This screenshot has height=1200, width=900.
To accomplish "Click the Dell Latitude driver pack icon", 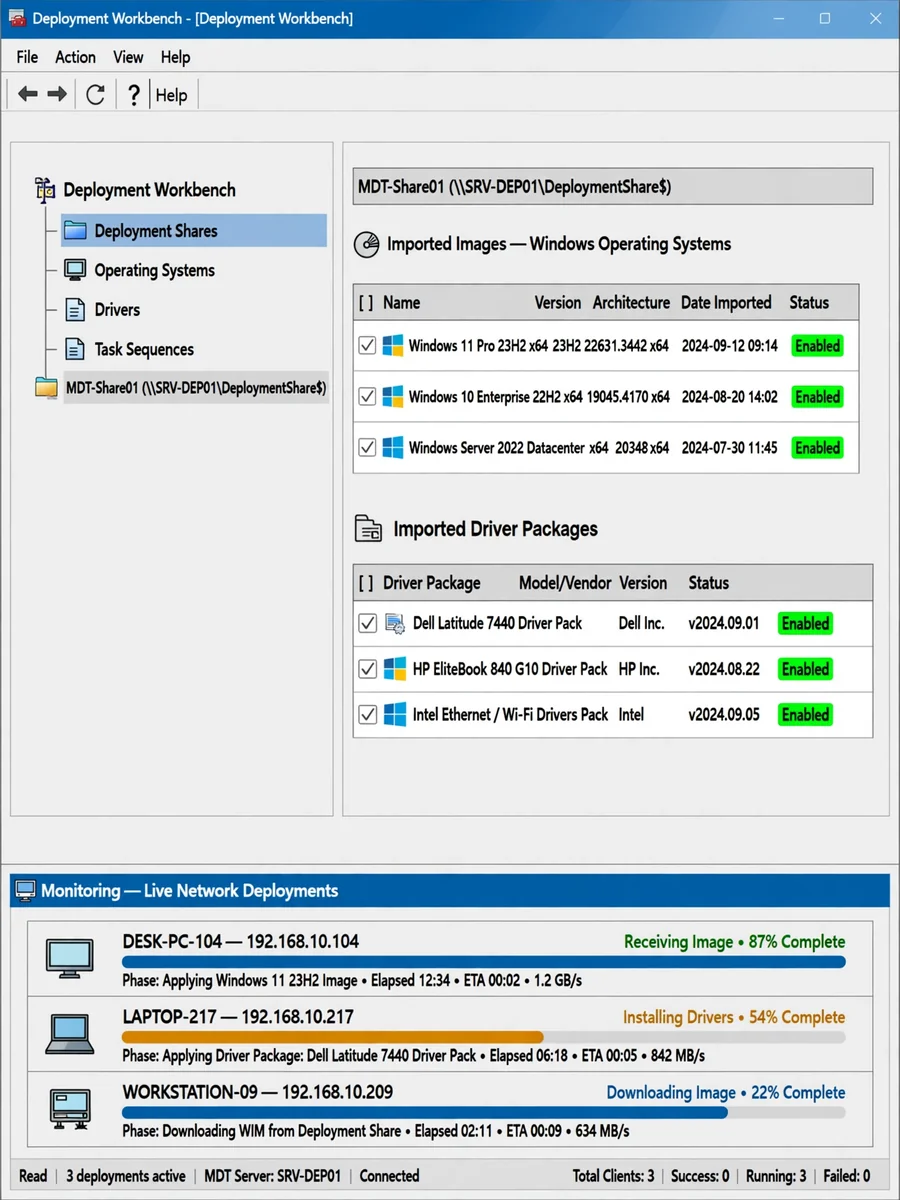I will [395, 623].
